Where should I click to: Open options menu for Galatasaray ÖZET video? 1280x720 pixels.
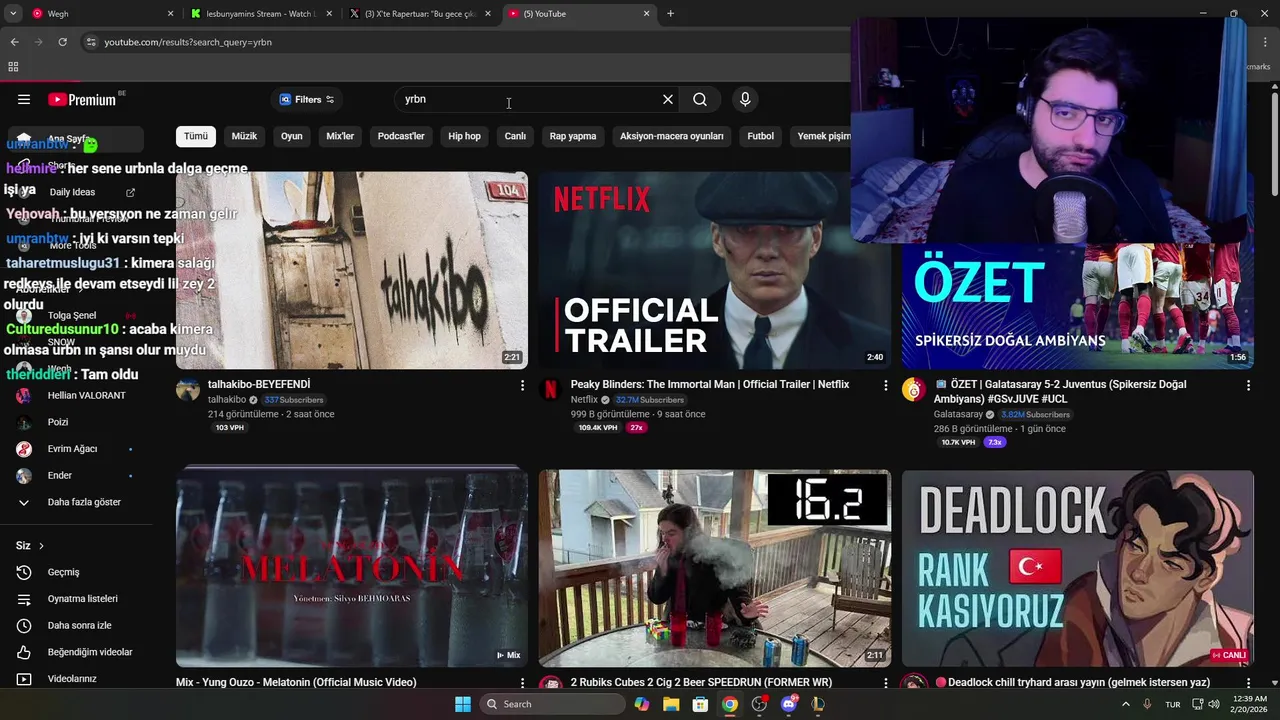click(x=1248, y=385)
